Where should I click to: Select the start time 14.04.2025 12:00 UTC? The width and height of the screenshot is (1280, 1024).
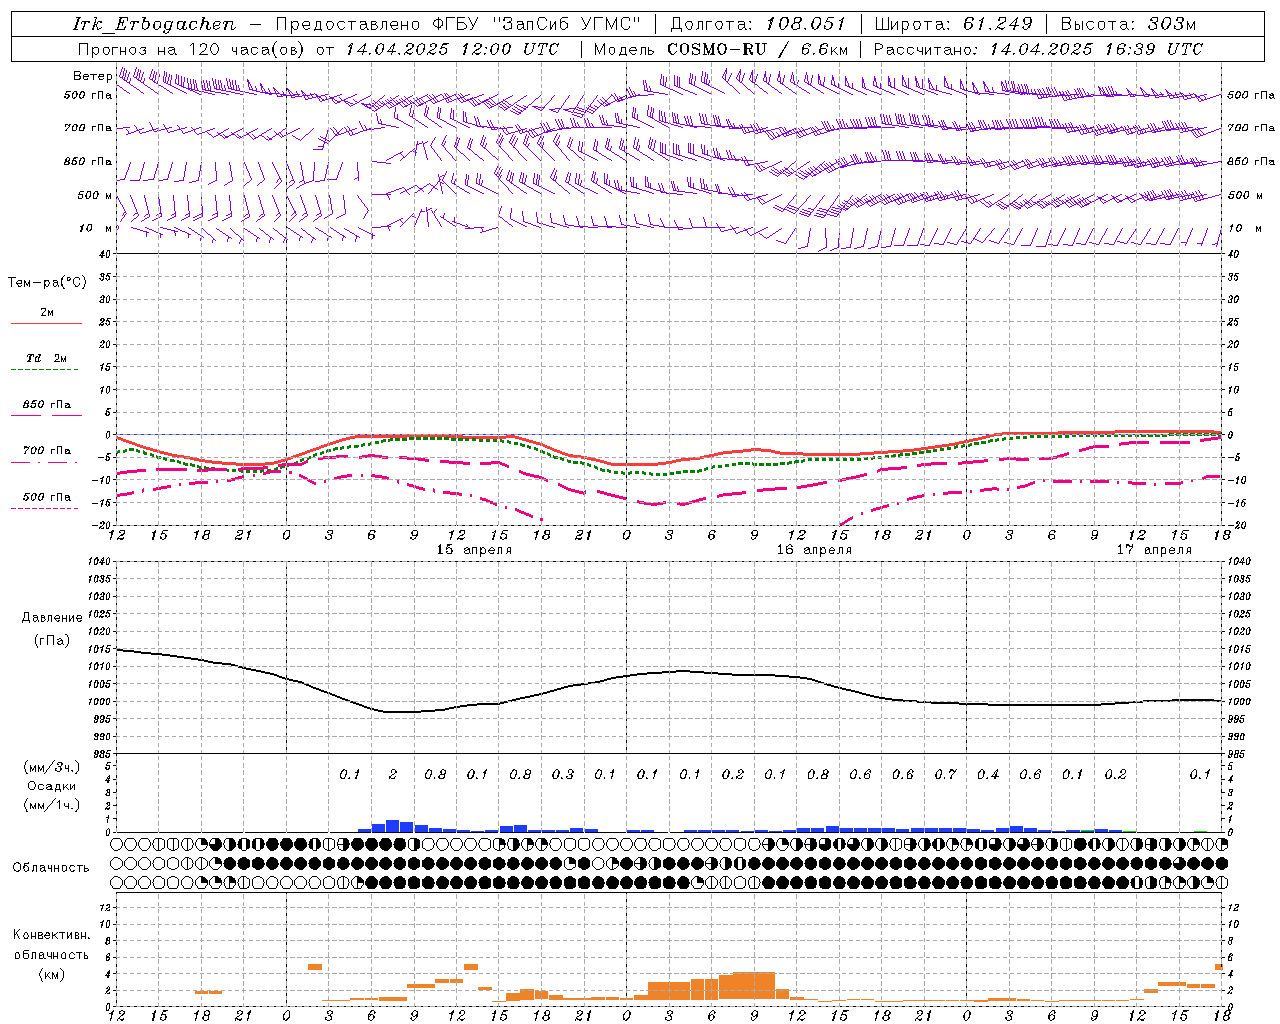[452, 49]
